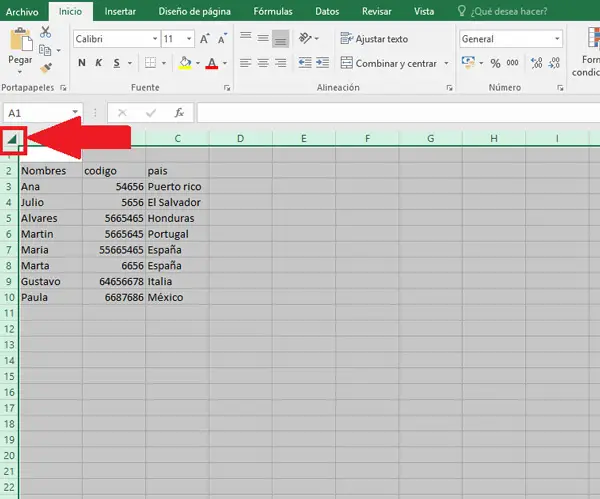The image size is (600, 499).
Task: Open the underline style dropdown arrow
Action: [130, 63]
